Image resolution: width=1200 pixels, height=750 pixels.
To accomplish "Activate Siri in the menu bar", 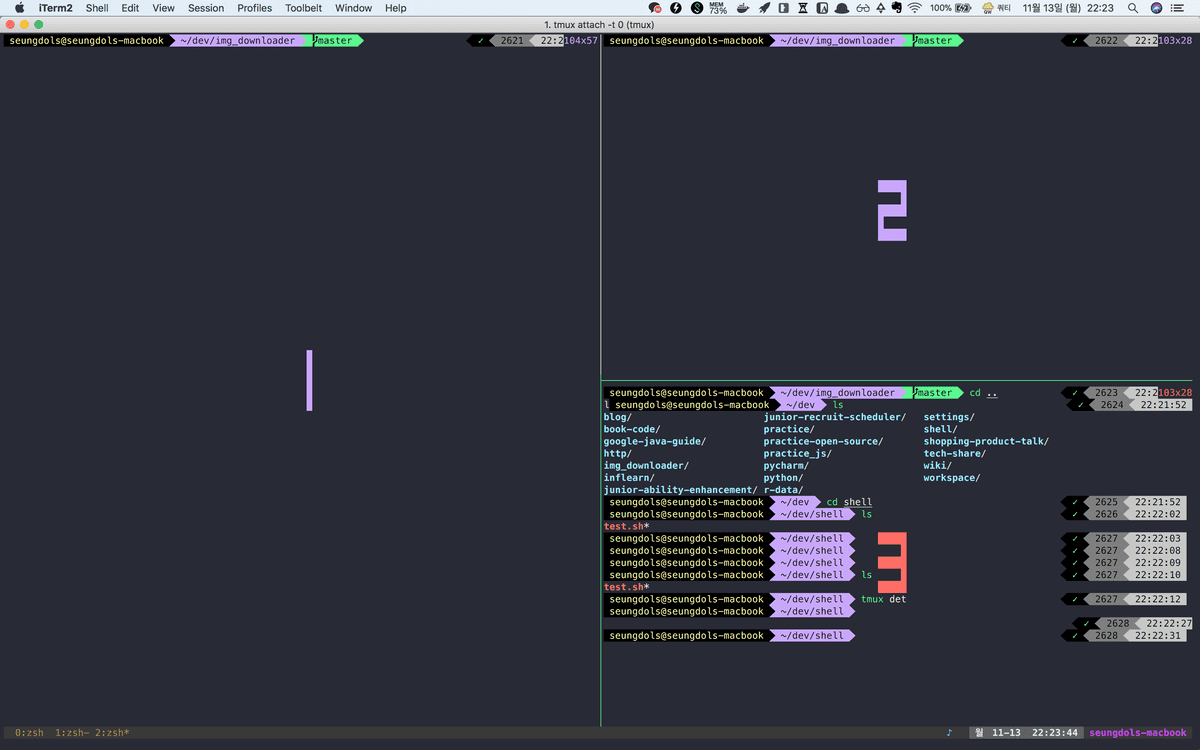I will 1156,8.
